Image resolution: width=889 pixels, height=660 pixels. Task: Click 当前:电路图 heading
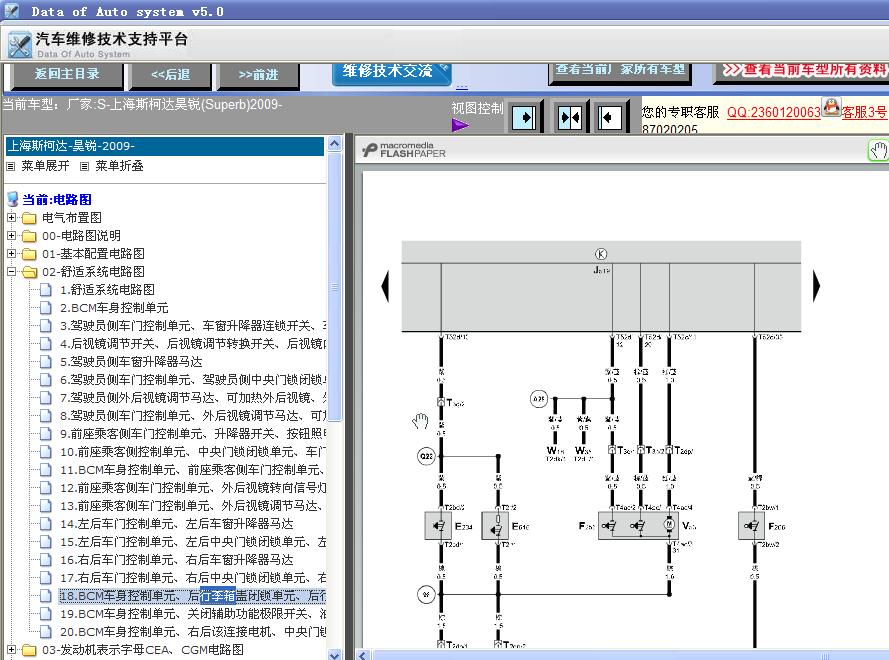tap(57, 200)
